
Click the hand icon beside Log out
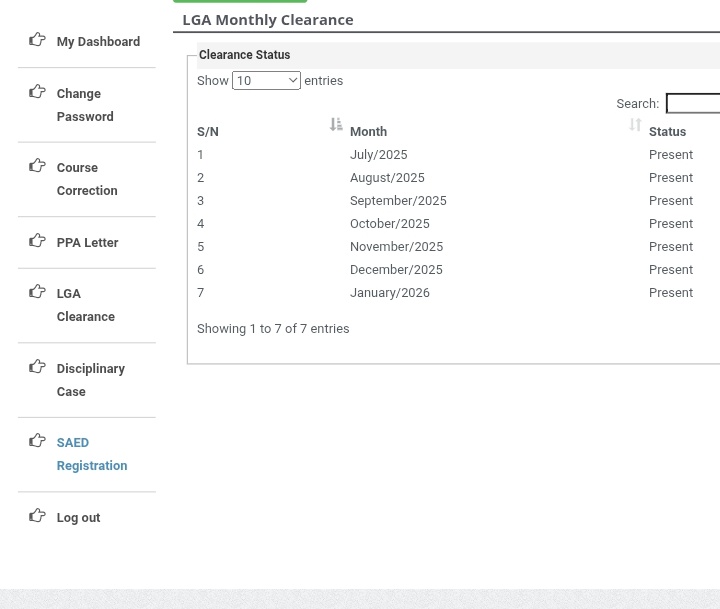click(37, 516)
